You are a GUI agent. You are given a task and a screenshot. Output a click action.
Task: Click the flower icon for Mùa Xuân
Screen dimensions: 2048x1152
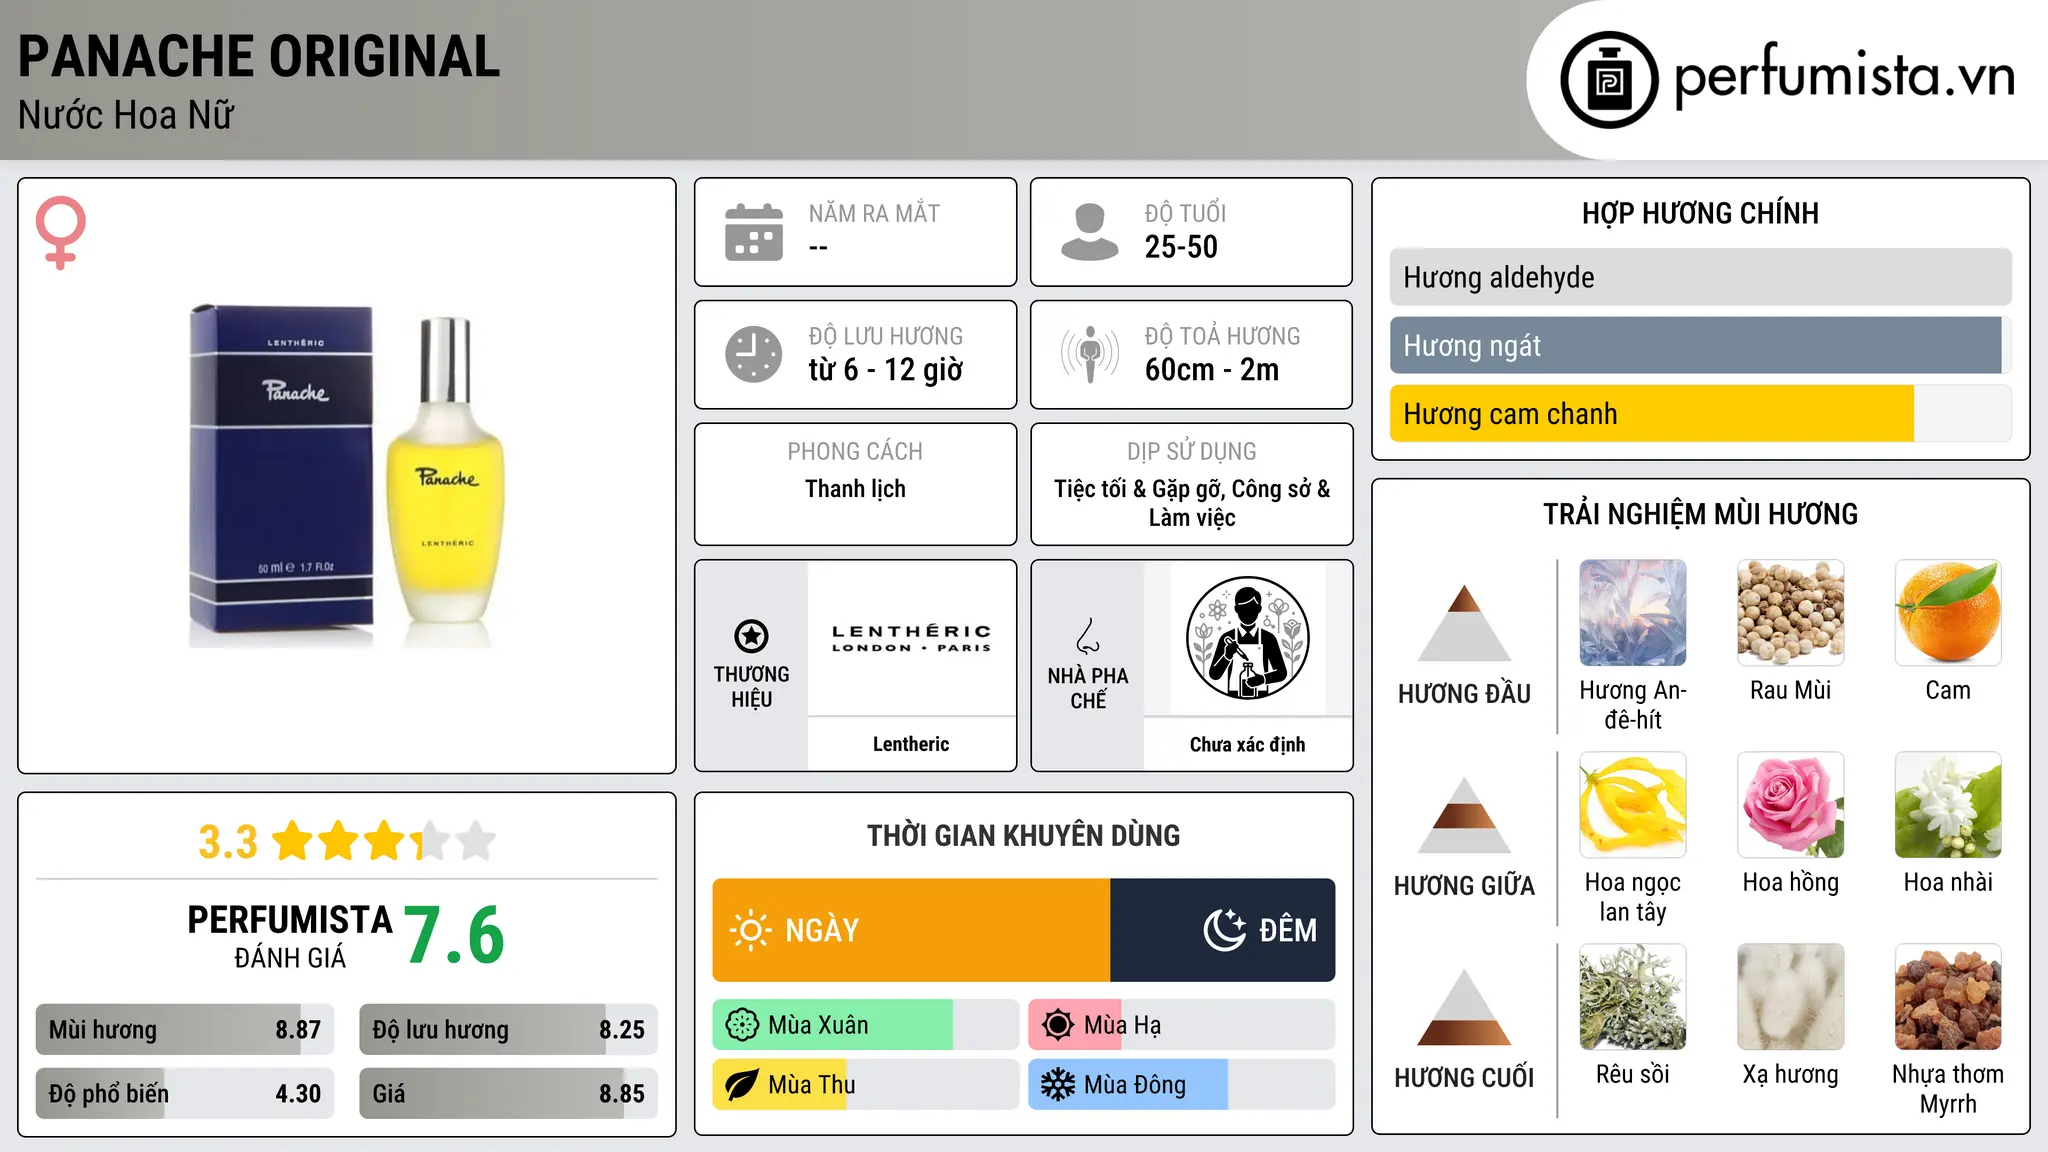(x=742, y=1025)
